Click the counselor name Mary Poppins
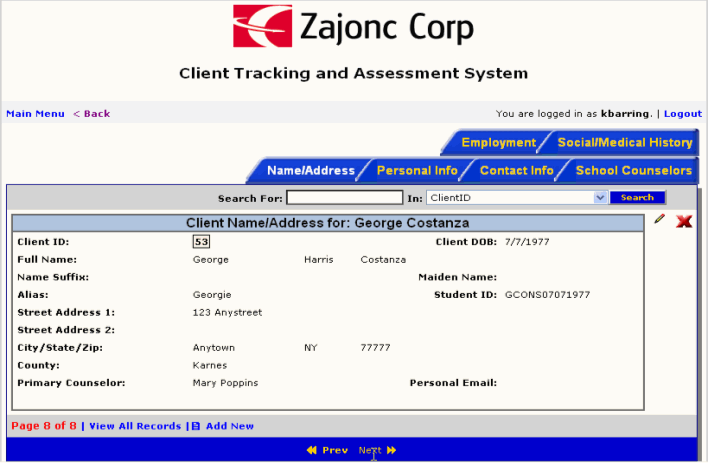The height and width of the screenshot is (463, 708). tap(225, 383)
